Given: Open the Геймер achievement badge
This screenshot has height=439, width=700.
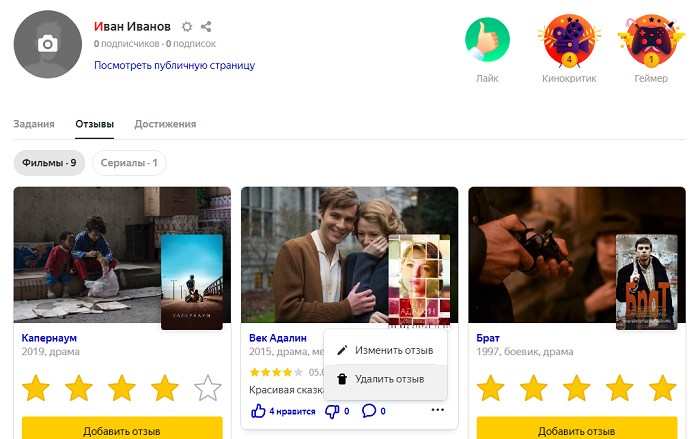Looking at the screenshot, I should click(x=651, y=41).
